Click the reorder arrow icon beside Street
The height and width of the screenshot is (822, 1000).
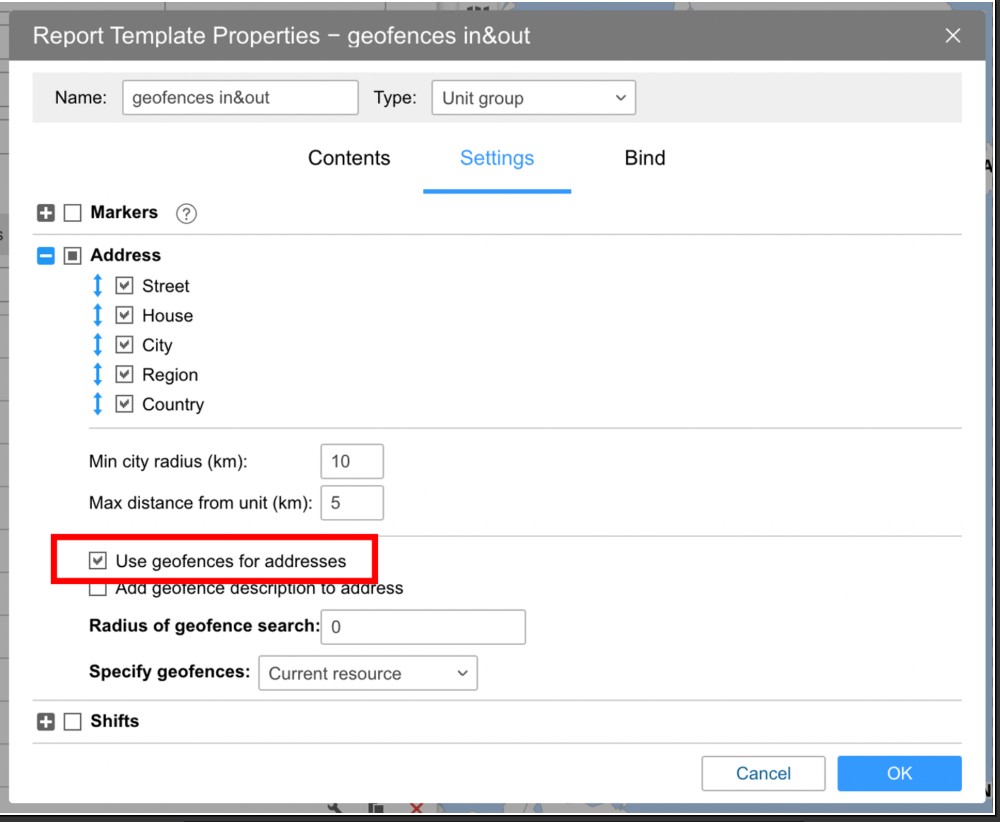click(98, 286)
